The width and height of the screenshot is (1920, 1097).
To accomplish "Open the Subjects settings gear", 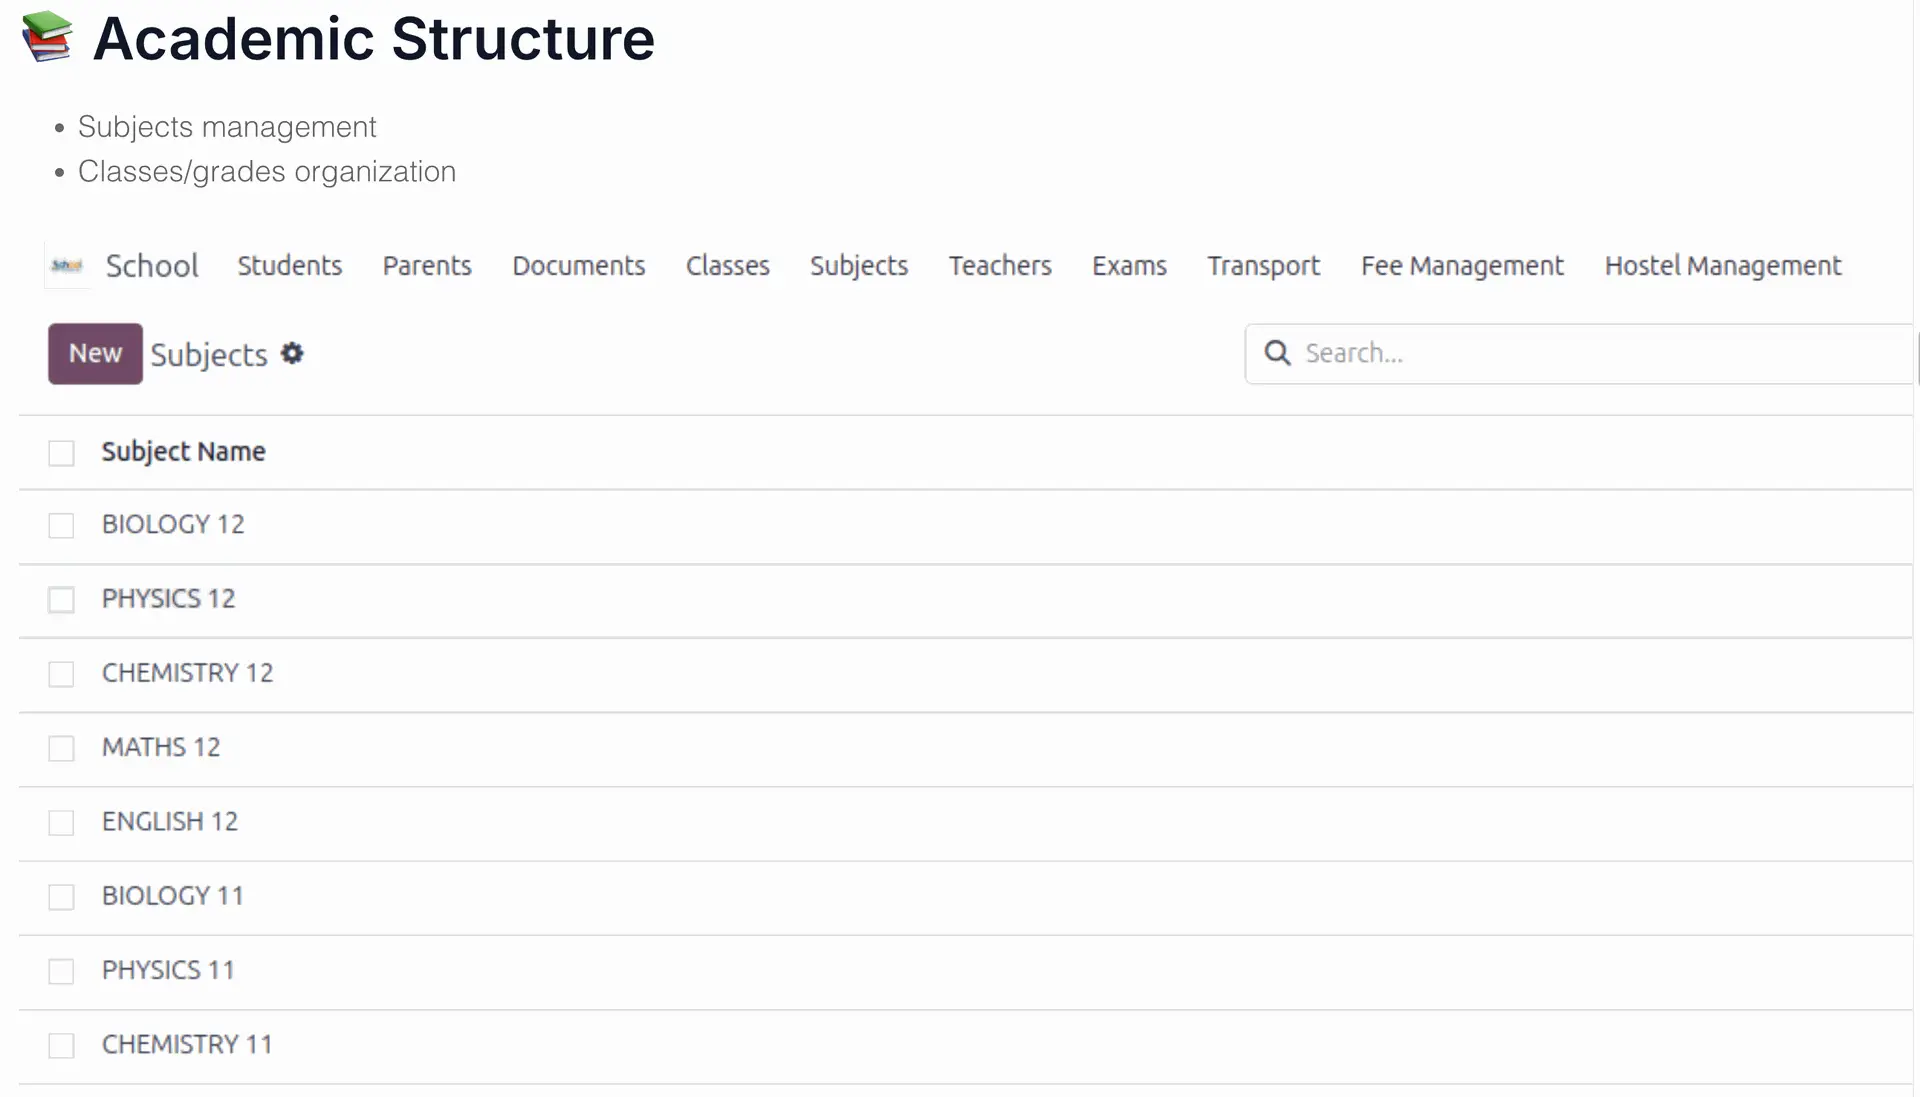I will point(292,354).
